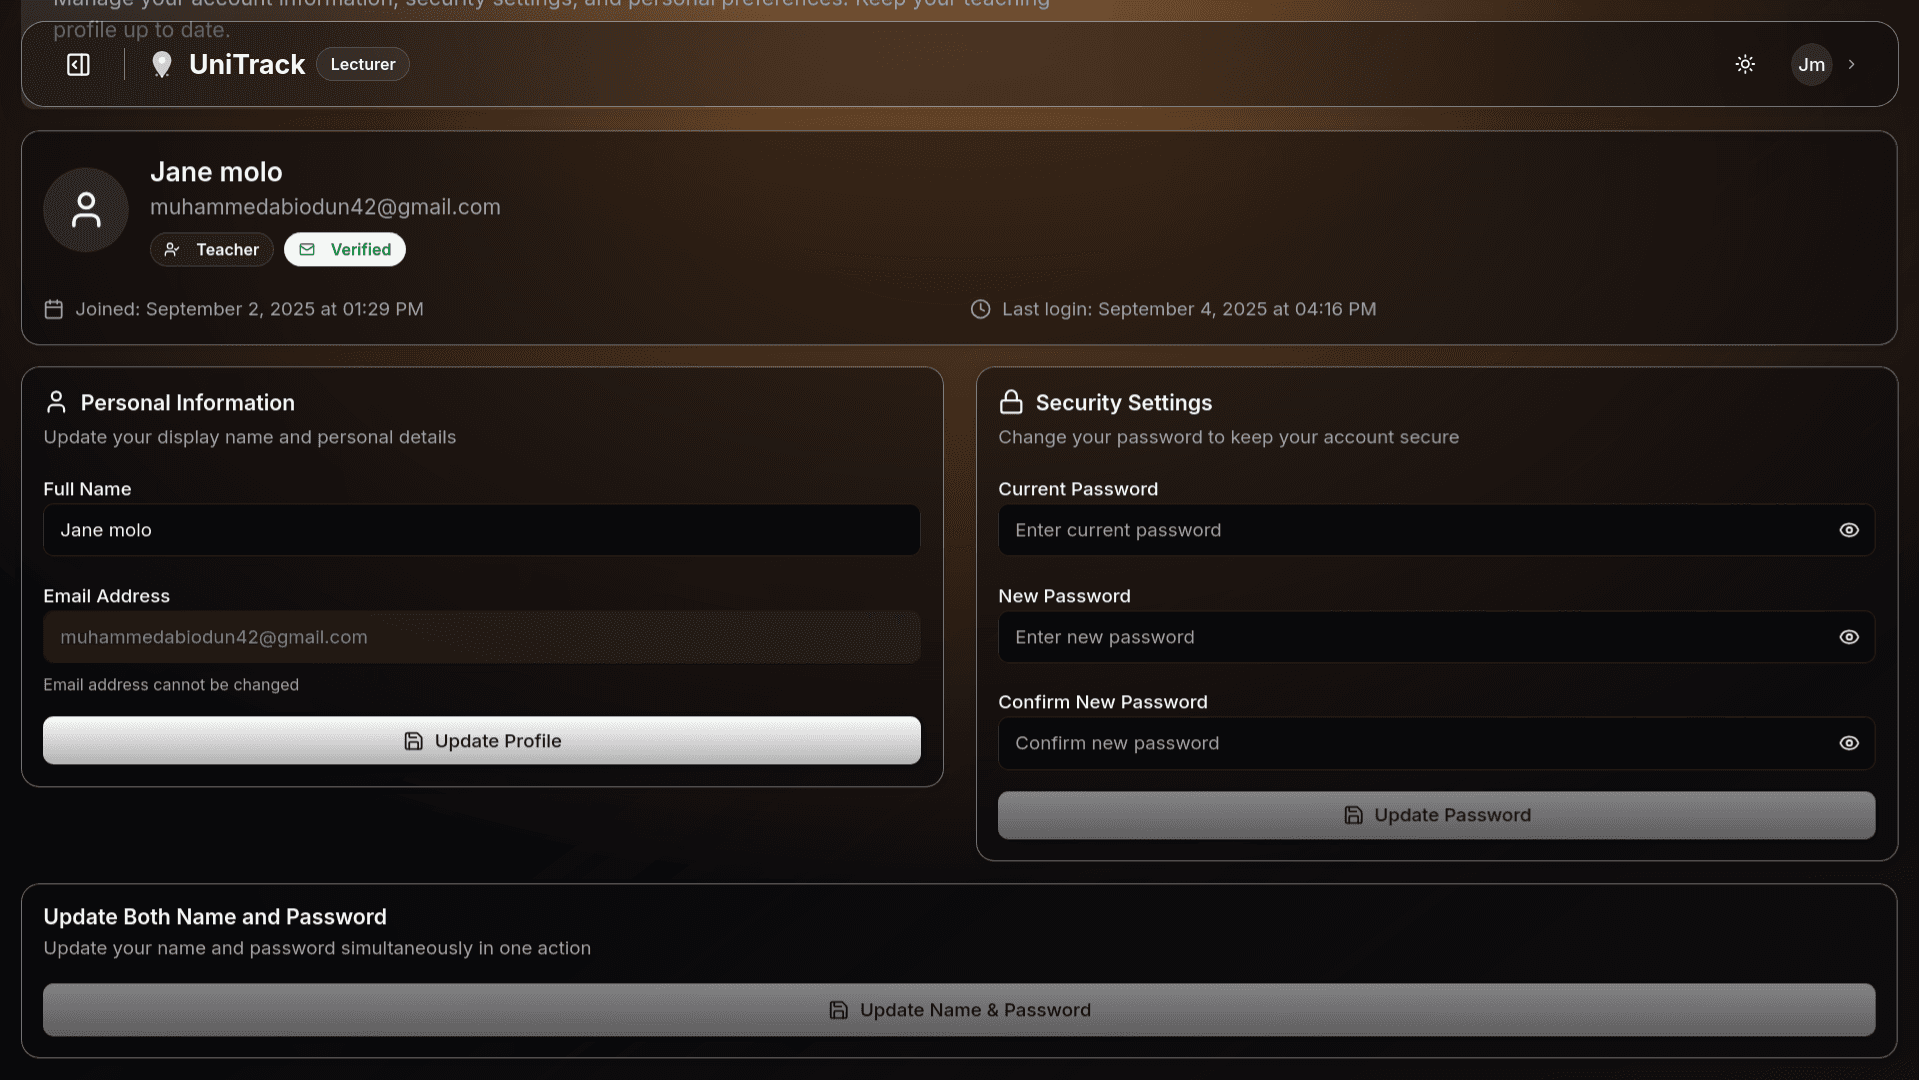Switch theme with the sun icon
1920x1080 pixels.
(1745, 64)
